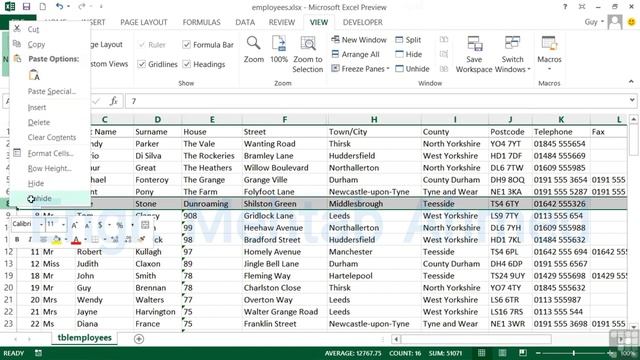Click Format Painter brush in mini toolbar
Screen dimensions: 640x360
(x=142, y=240)
